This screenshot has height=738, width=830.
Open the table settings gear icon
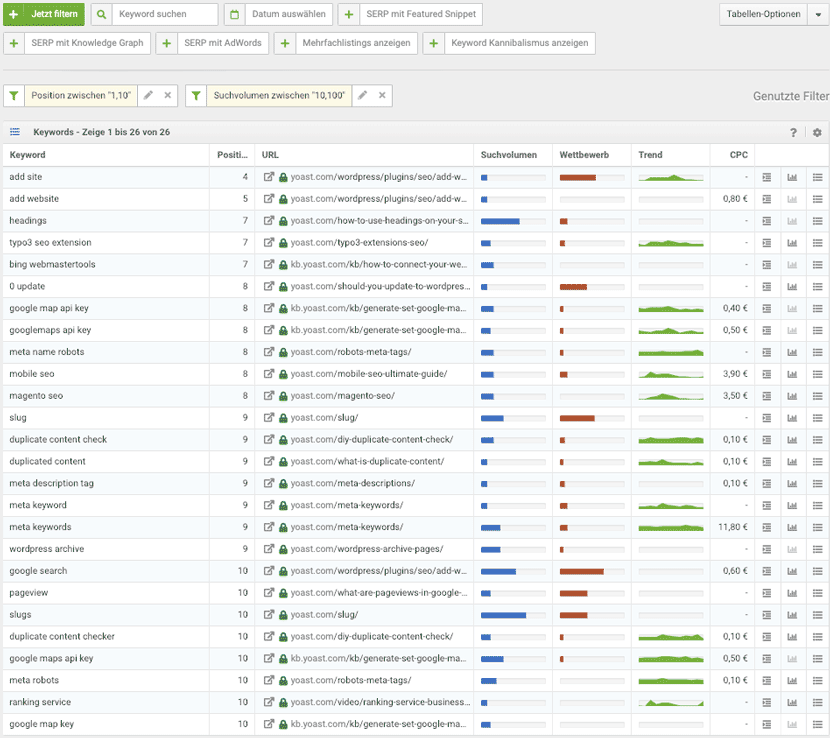click(x=817, y=132)
